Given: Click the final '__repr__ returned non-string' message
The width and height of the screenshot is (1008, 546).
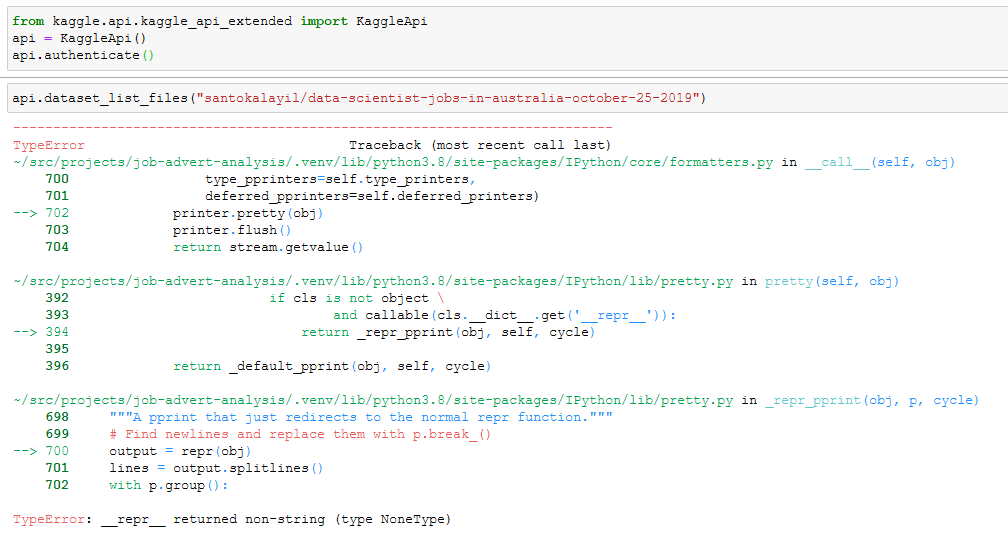Looking at the screenshot, I should (x=275, y=519).
